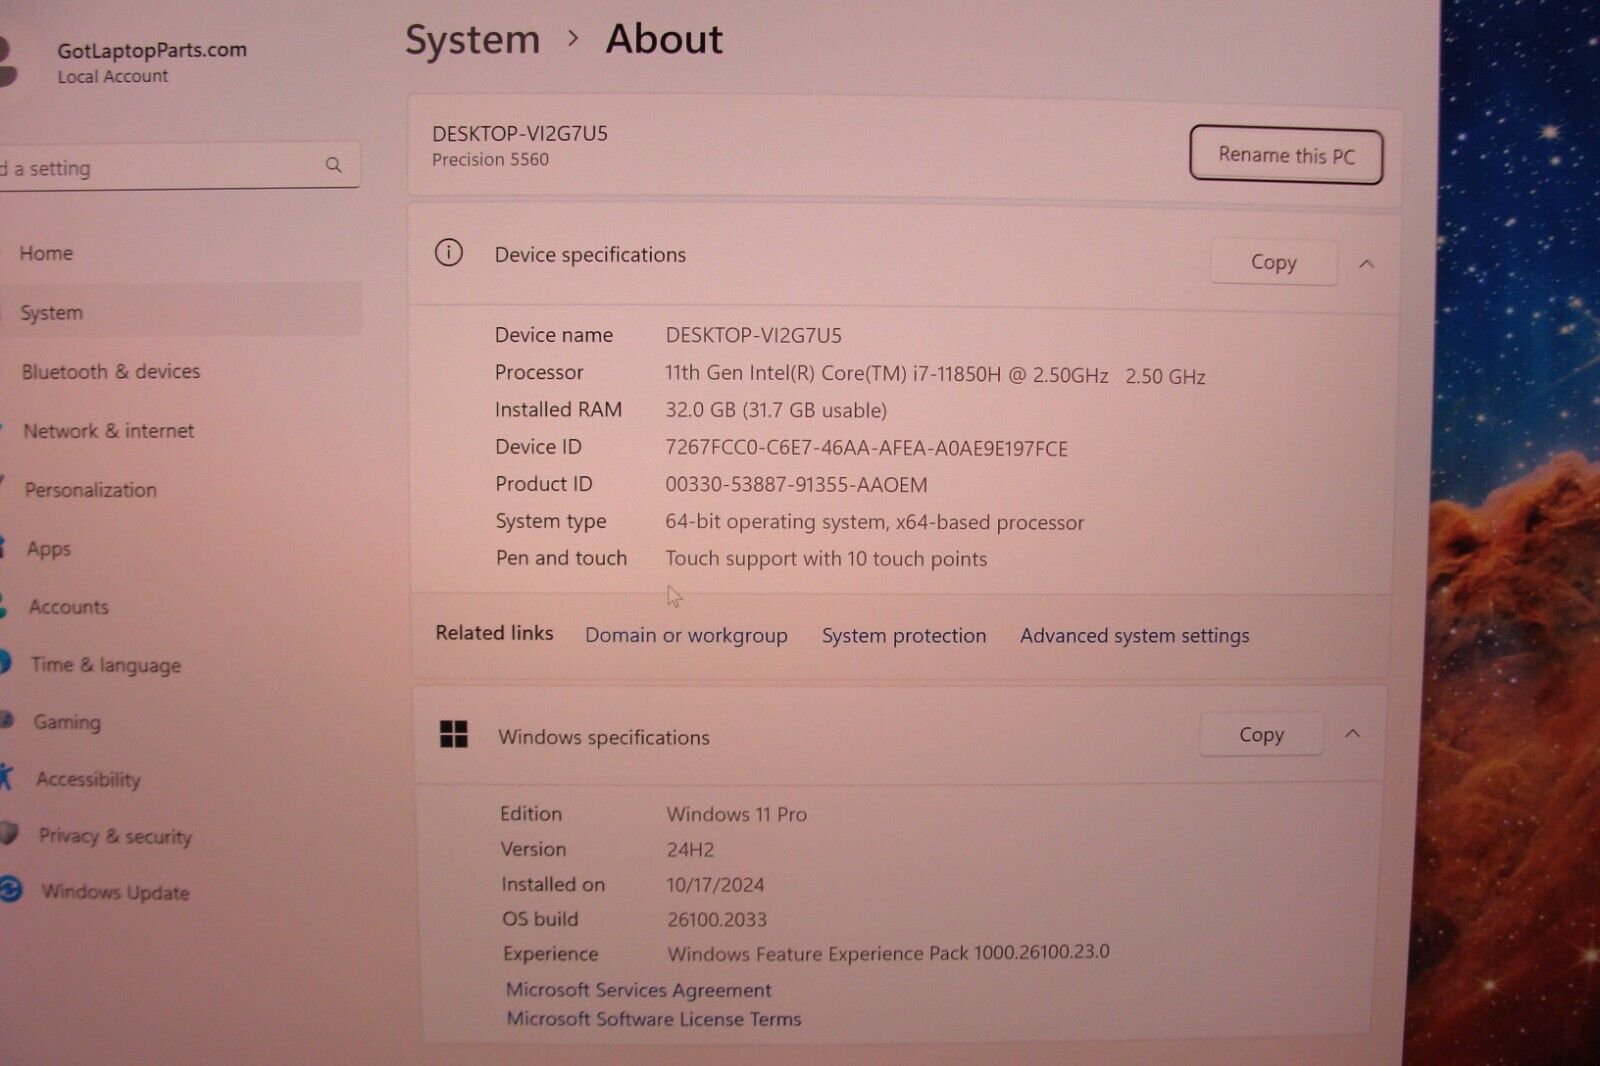Click the 64-bit operating system value
Viewport: 1600px width, 1066px height.
coord(875,522)
